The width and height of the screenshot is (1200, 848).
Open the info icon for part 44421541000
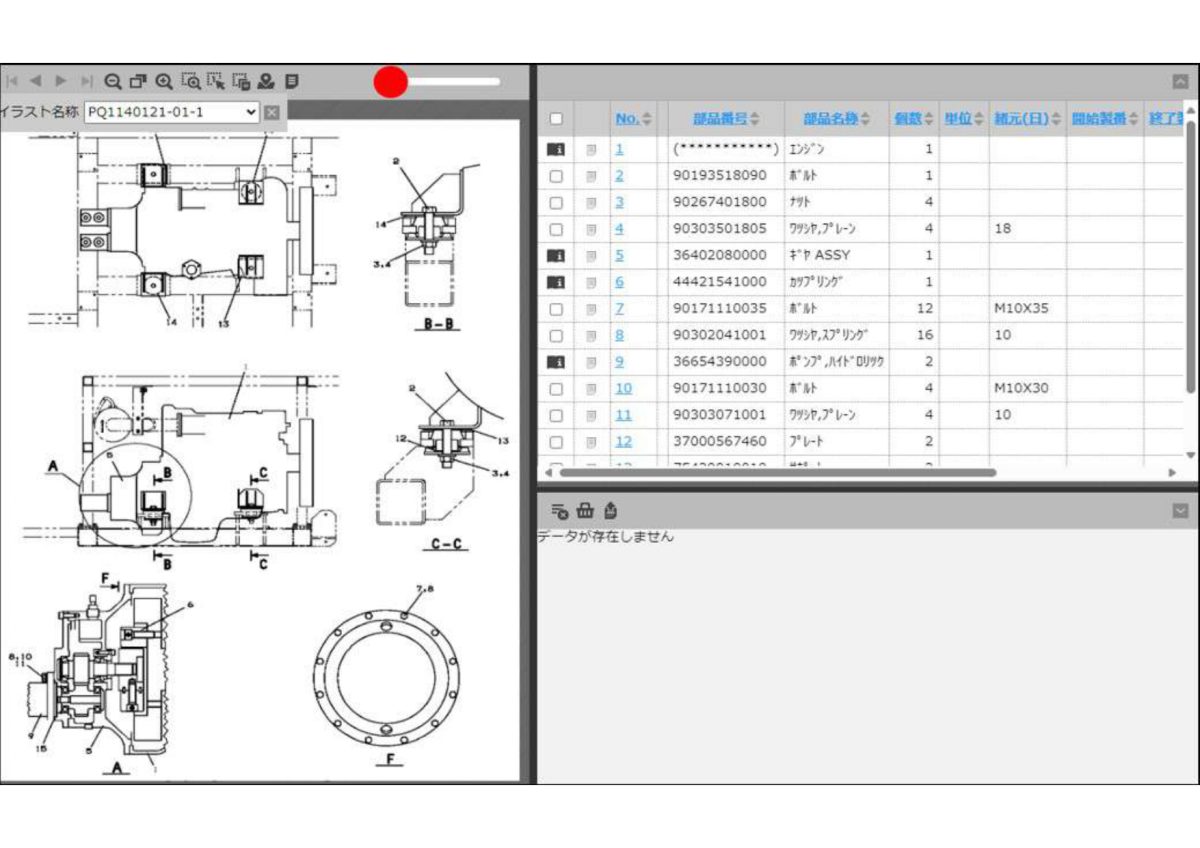click(x=556, y=282)
